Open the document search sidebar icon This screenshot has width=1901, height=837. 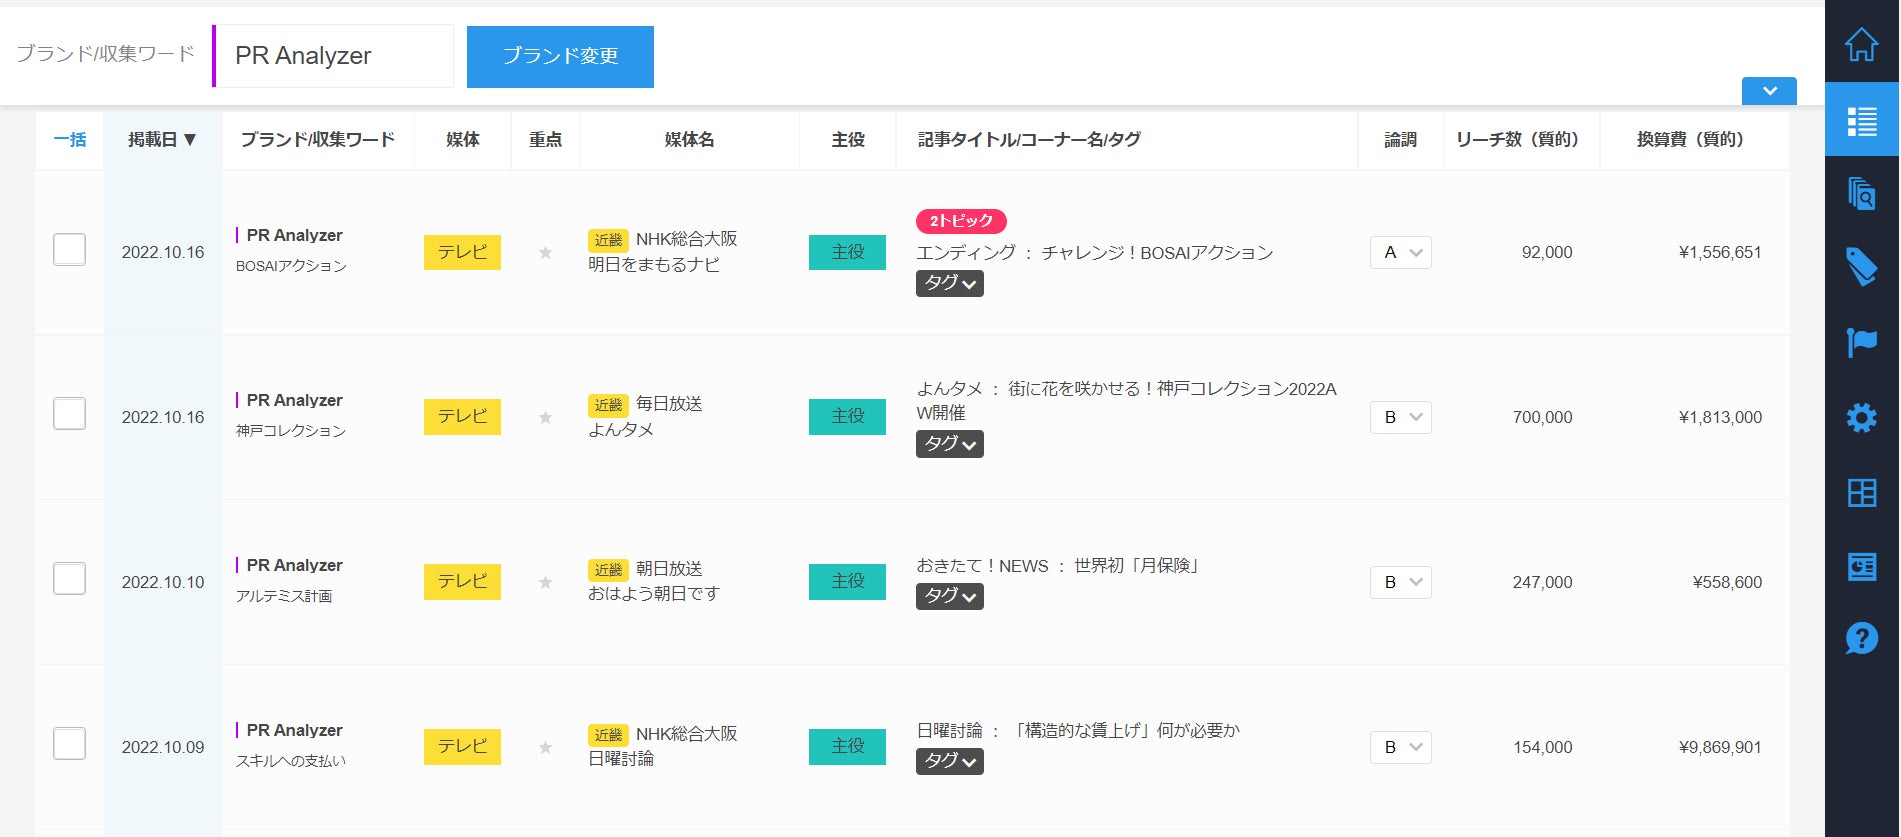coord(1861,193)
